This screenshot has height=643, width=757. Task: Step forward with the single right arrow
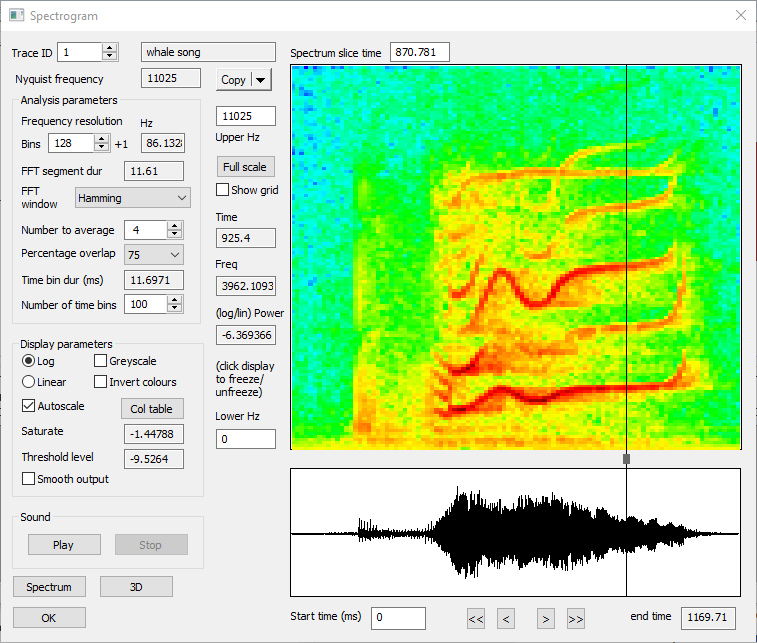tap(545, 619)
